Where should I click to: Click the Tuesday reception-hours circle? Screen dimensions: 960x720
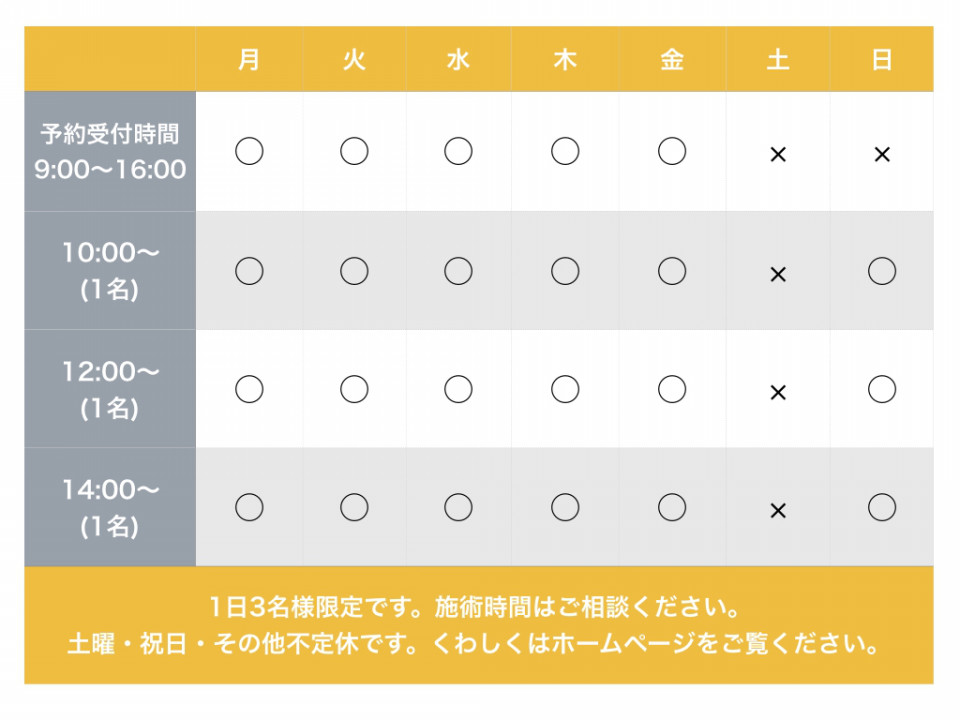tap(354, 151)
